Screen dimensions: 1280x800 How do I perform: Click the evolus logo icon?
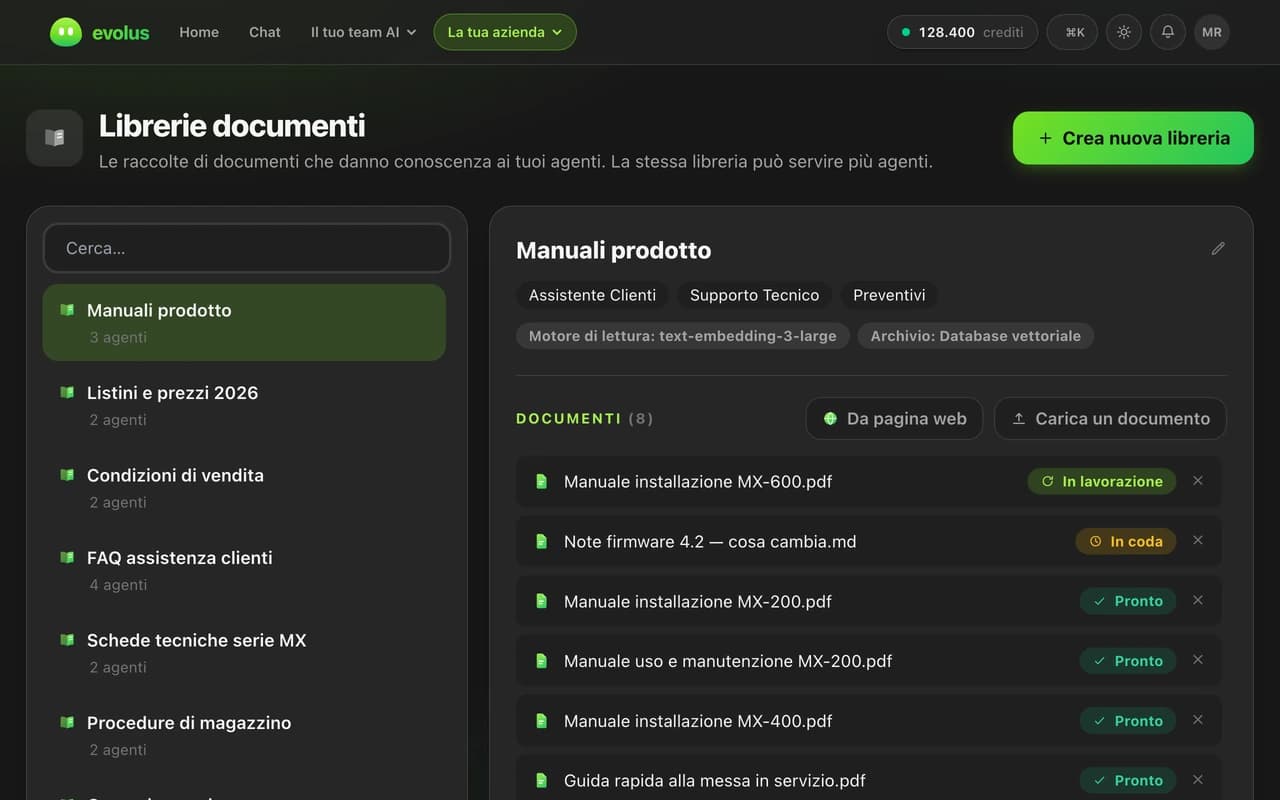point(66,32)
